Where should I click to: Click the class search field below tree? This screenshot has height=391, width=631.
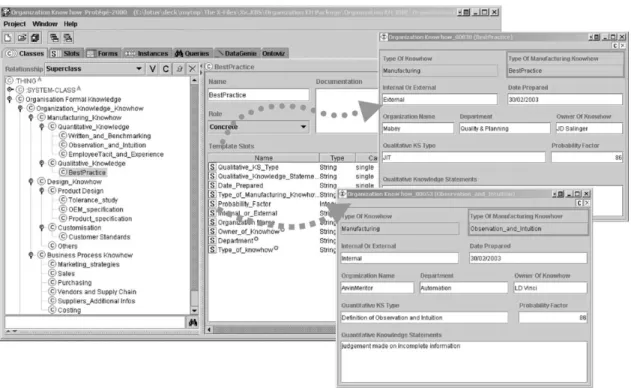[95, 323]
